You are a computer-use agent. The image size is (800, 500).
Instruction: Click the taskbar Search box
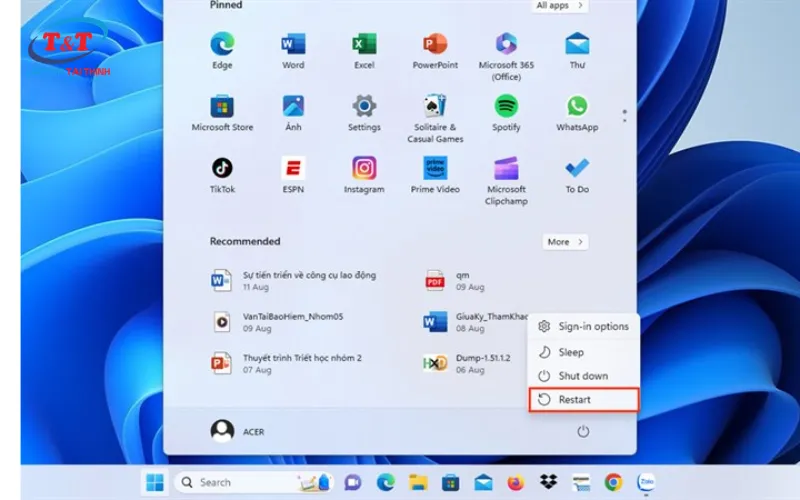pos(254,482)
